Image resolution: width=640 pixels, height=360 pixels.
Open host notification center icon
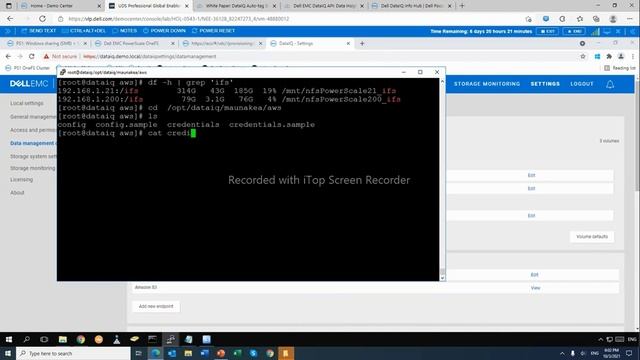pos(629,353)
